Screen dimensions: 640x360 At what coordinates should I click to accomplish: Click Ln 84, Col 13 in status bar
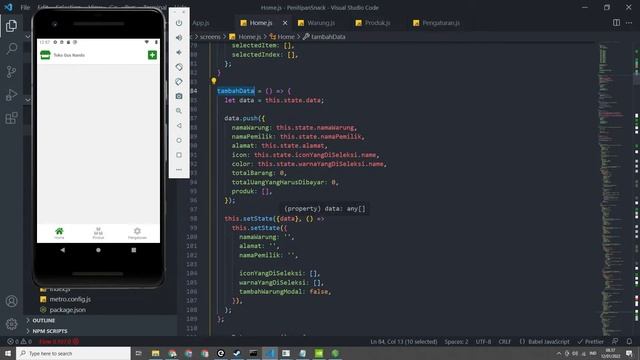[404, 342]
